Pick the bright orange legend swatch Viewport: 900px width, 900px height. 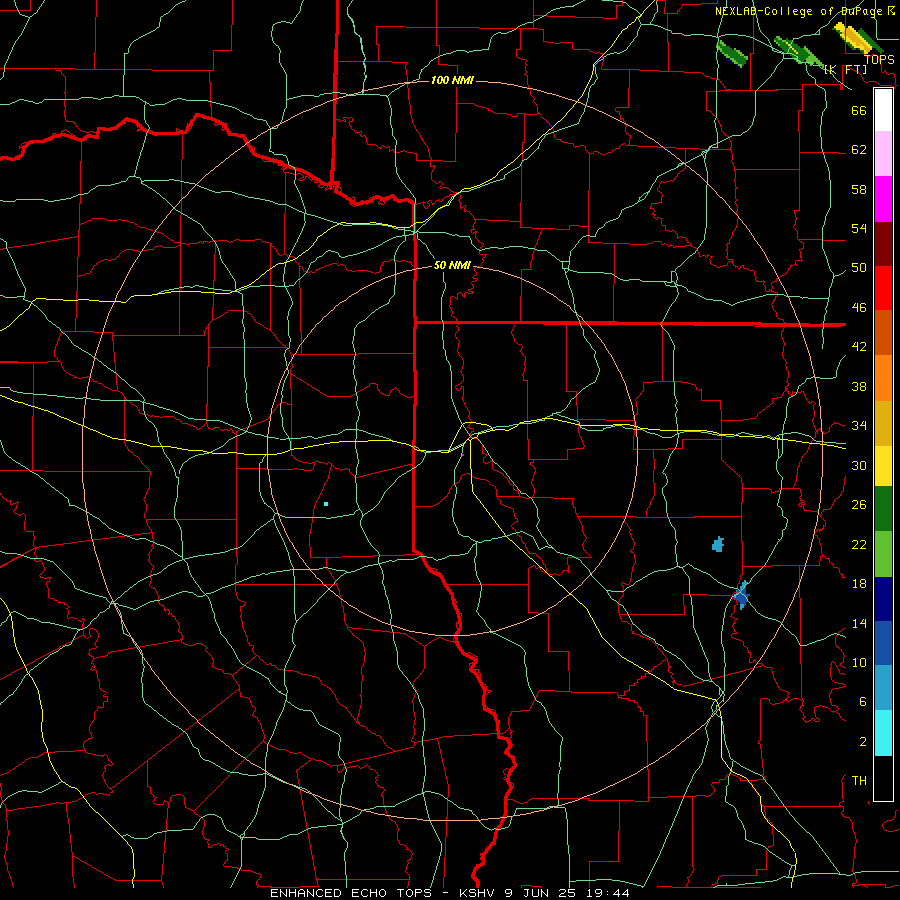[x=883, y=378]
